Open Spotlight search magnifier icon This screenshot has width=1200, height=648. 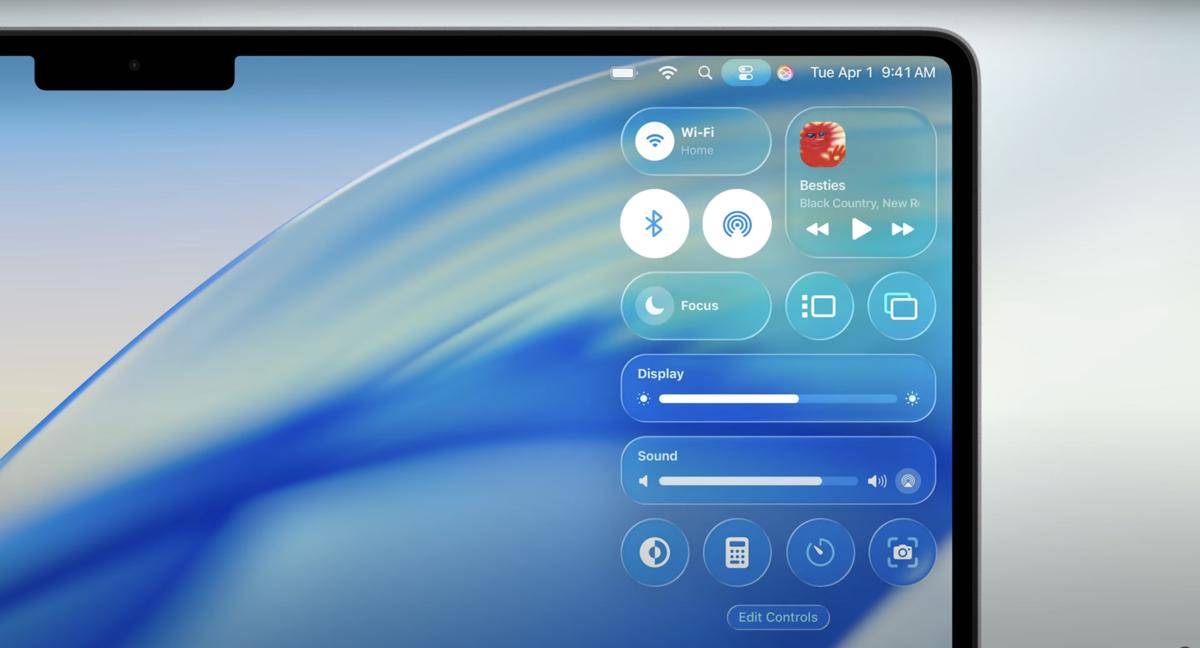tap(705, 73)
